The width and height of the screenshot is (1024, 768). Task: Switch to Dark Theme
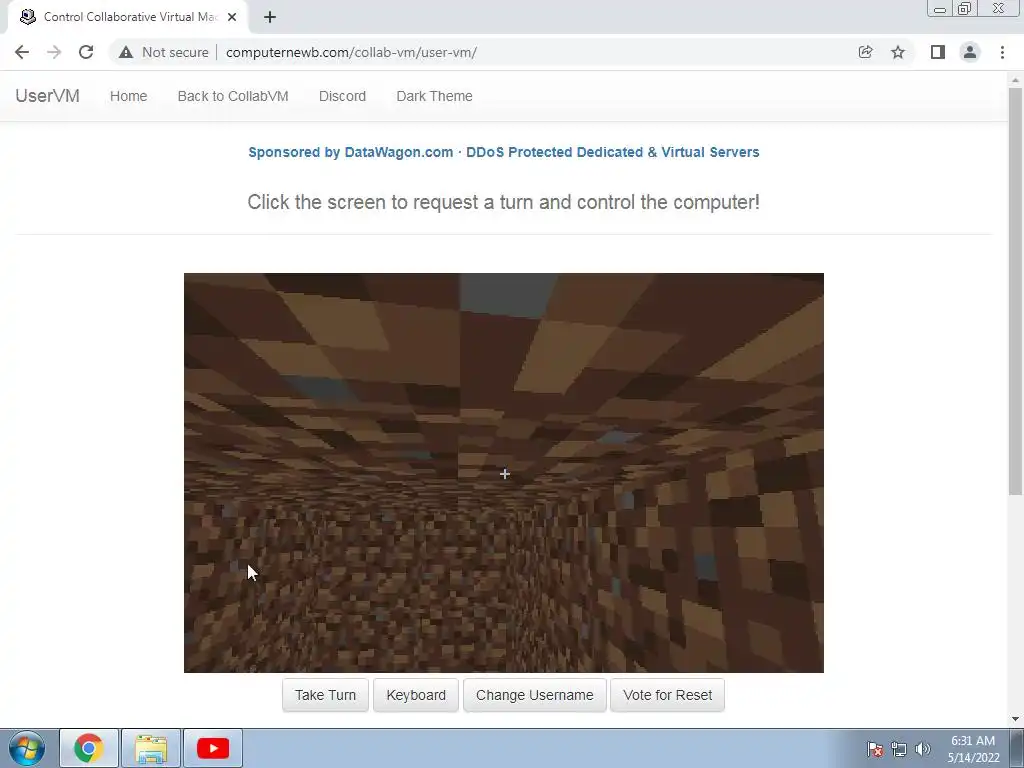tap(434, 96)
